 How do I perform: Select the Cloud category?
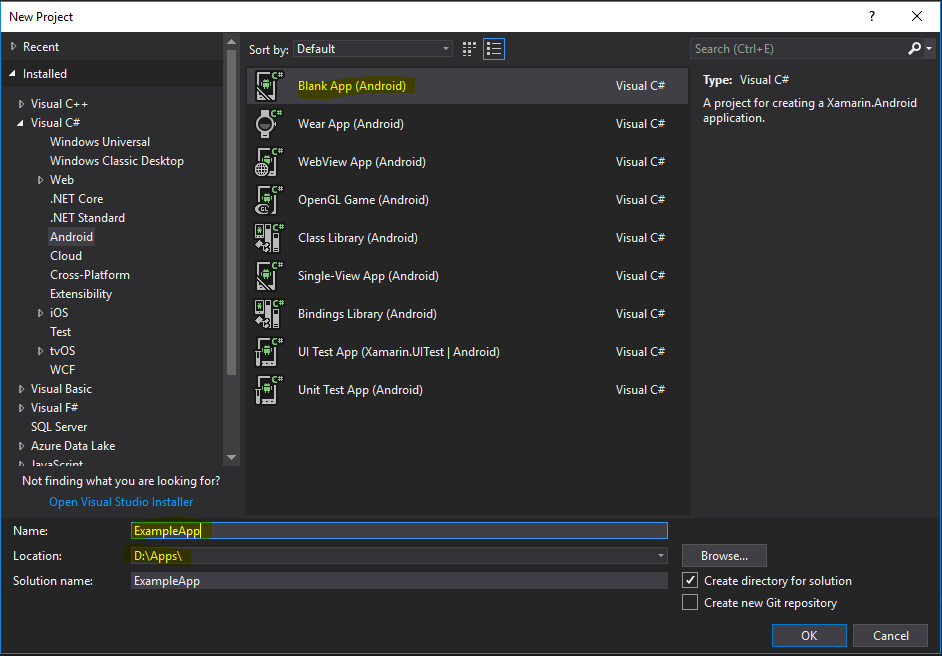(x=65, y=256)
